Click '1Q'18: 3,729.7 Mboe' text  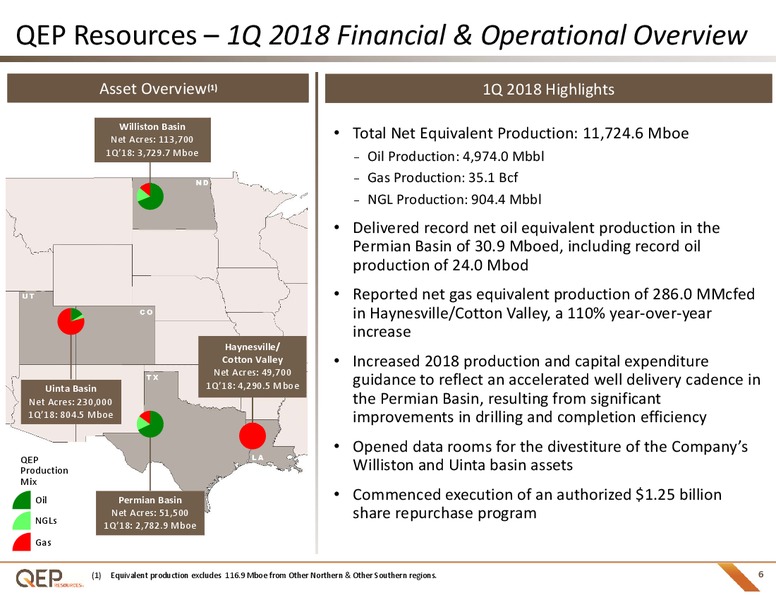click(152, 153)
